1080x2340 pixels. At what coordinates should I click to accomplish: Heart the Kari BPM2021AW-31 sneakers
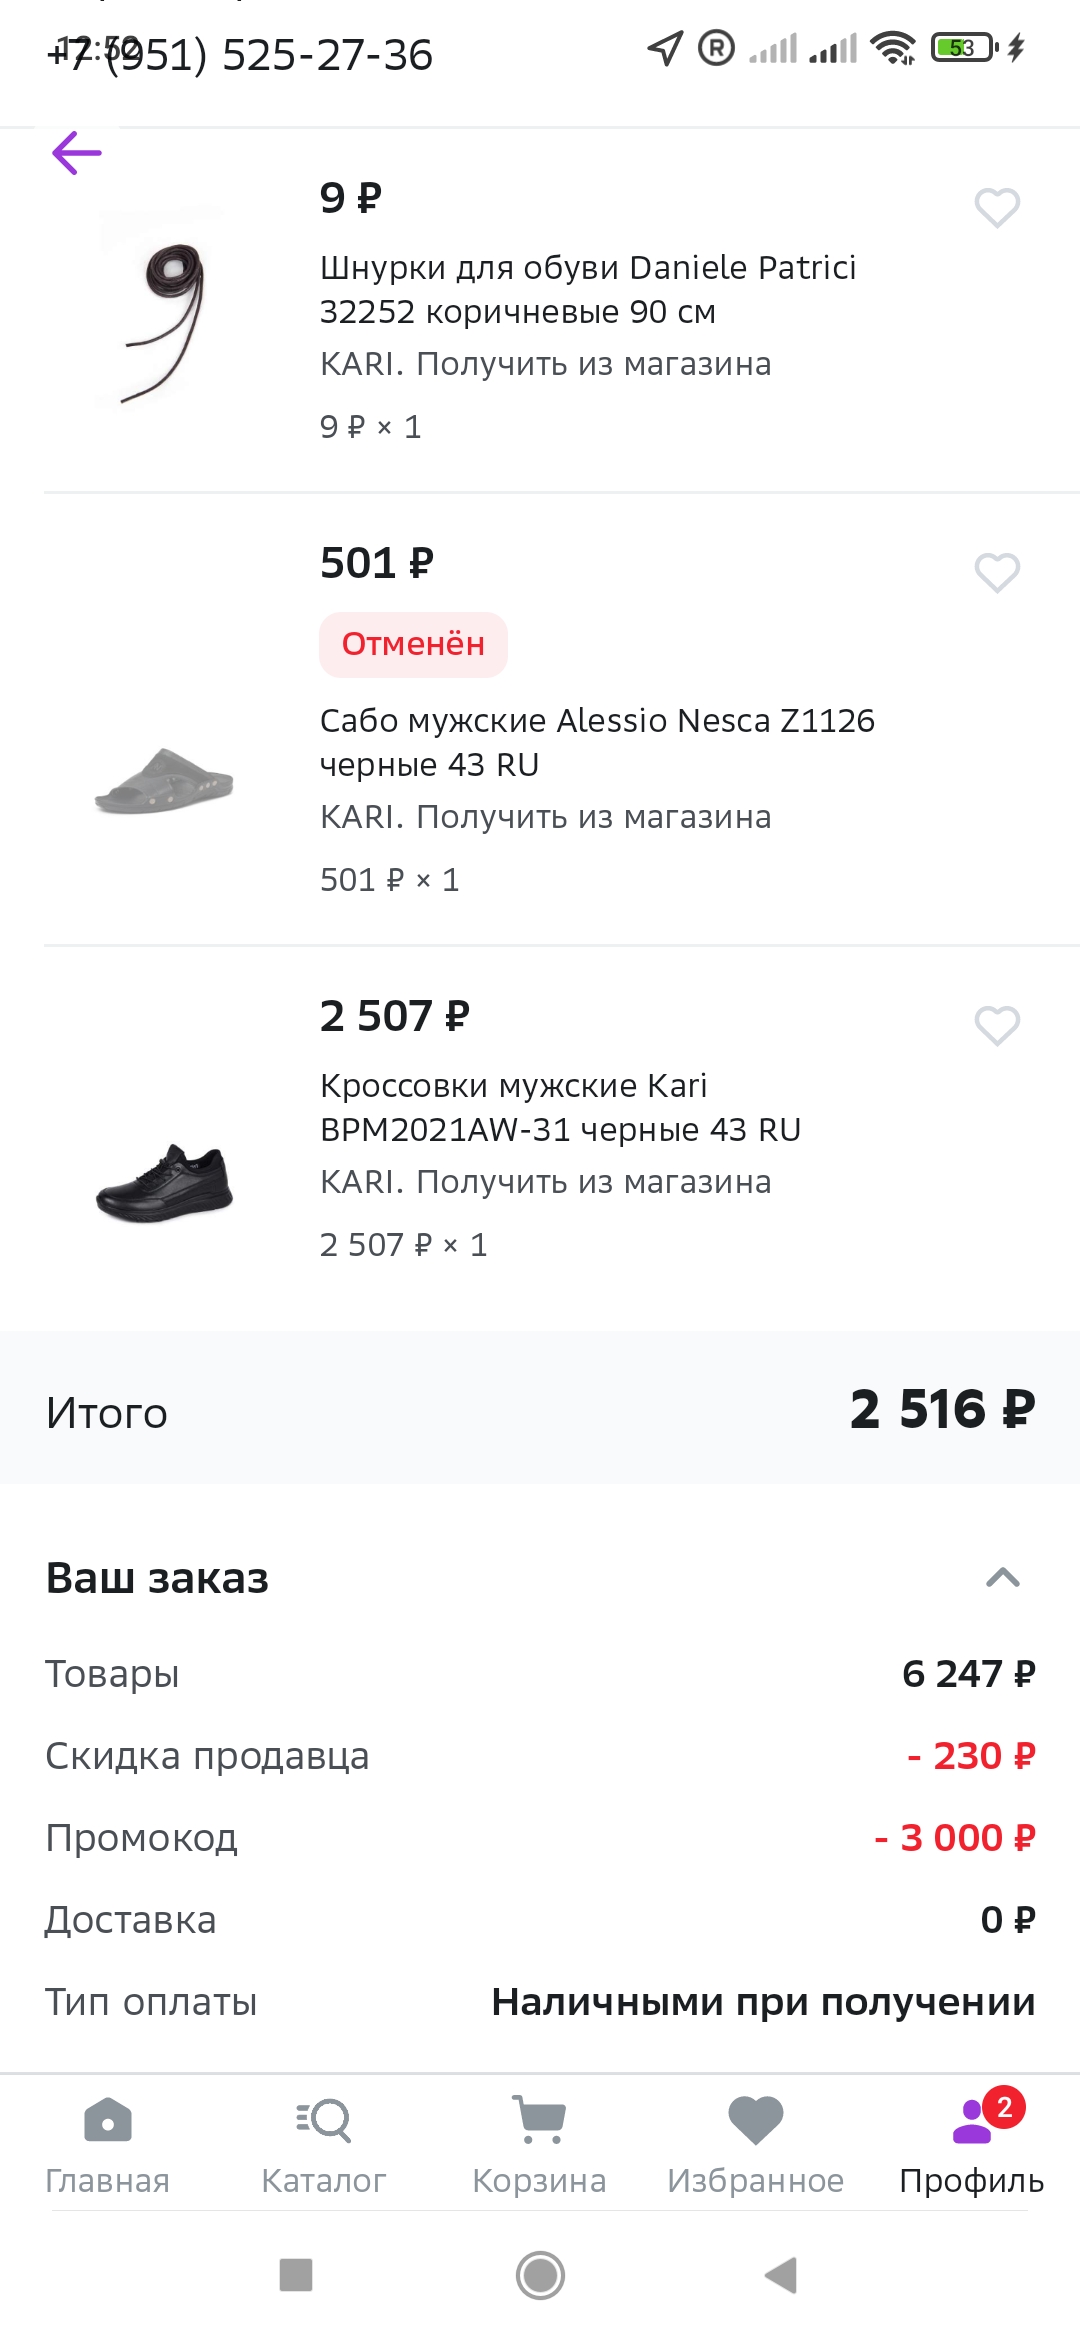click(x=997, y=1026)
